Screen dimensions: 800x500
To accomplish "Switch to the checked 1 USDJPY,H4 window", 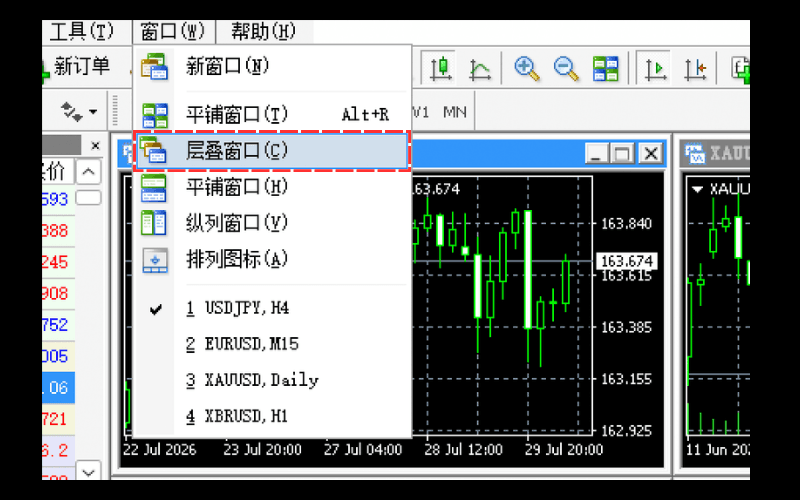I will (272, 308).
